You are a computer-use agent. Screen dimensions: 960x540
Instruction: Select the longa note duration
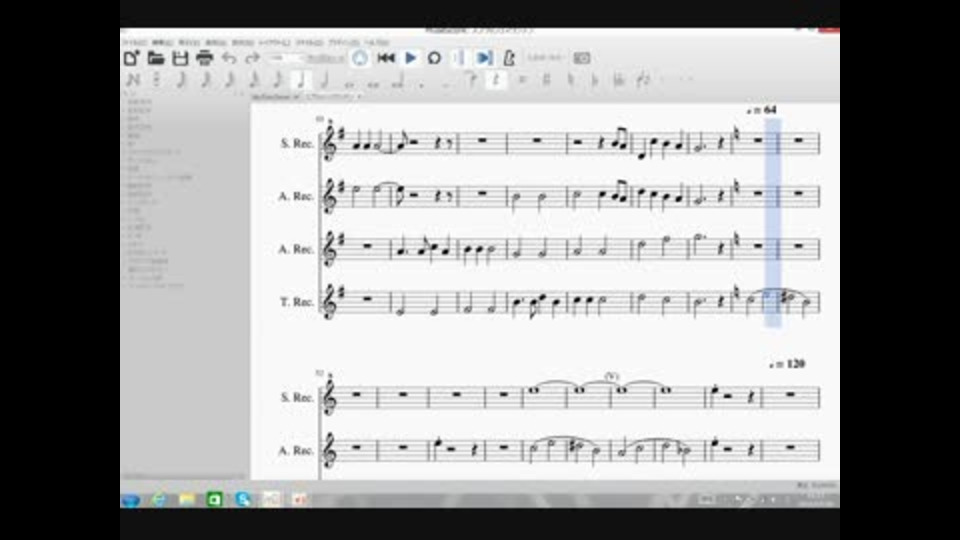pyautogui.click(x=397, y=80)
